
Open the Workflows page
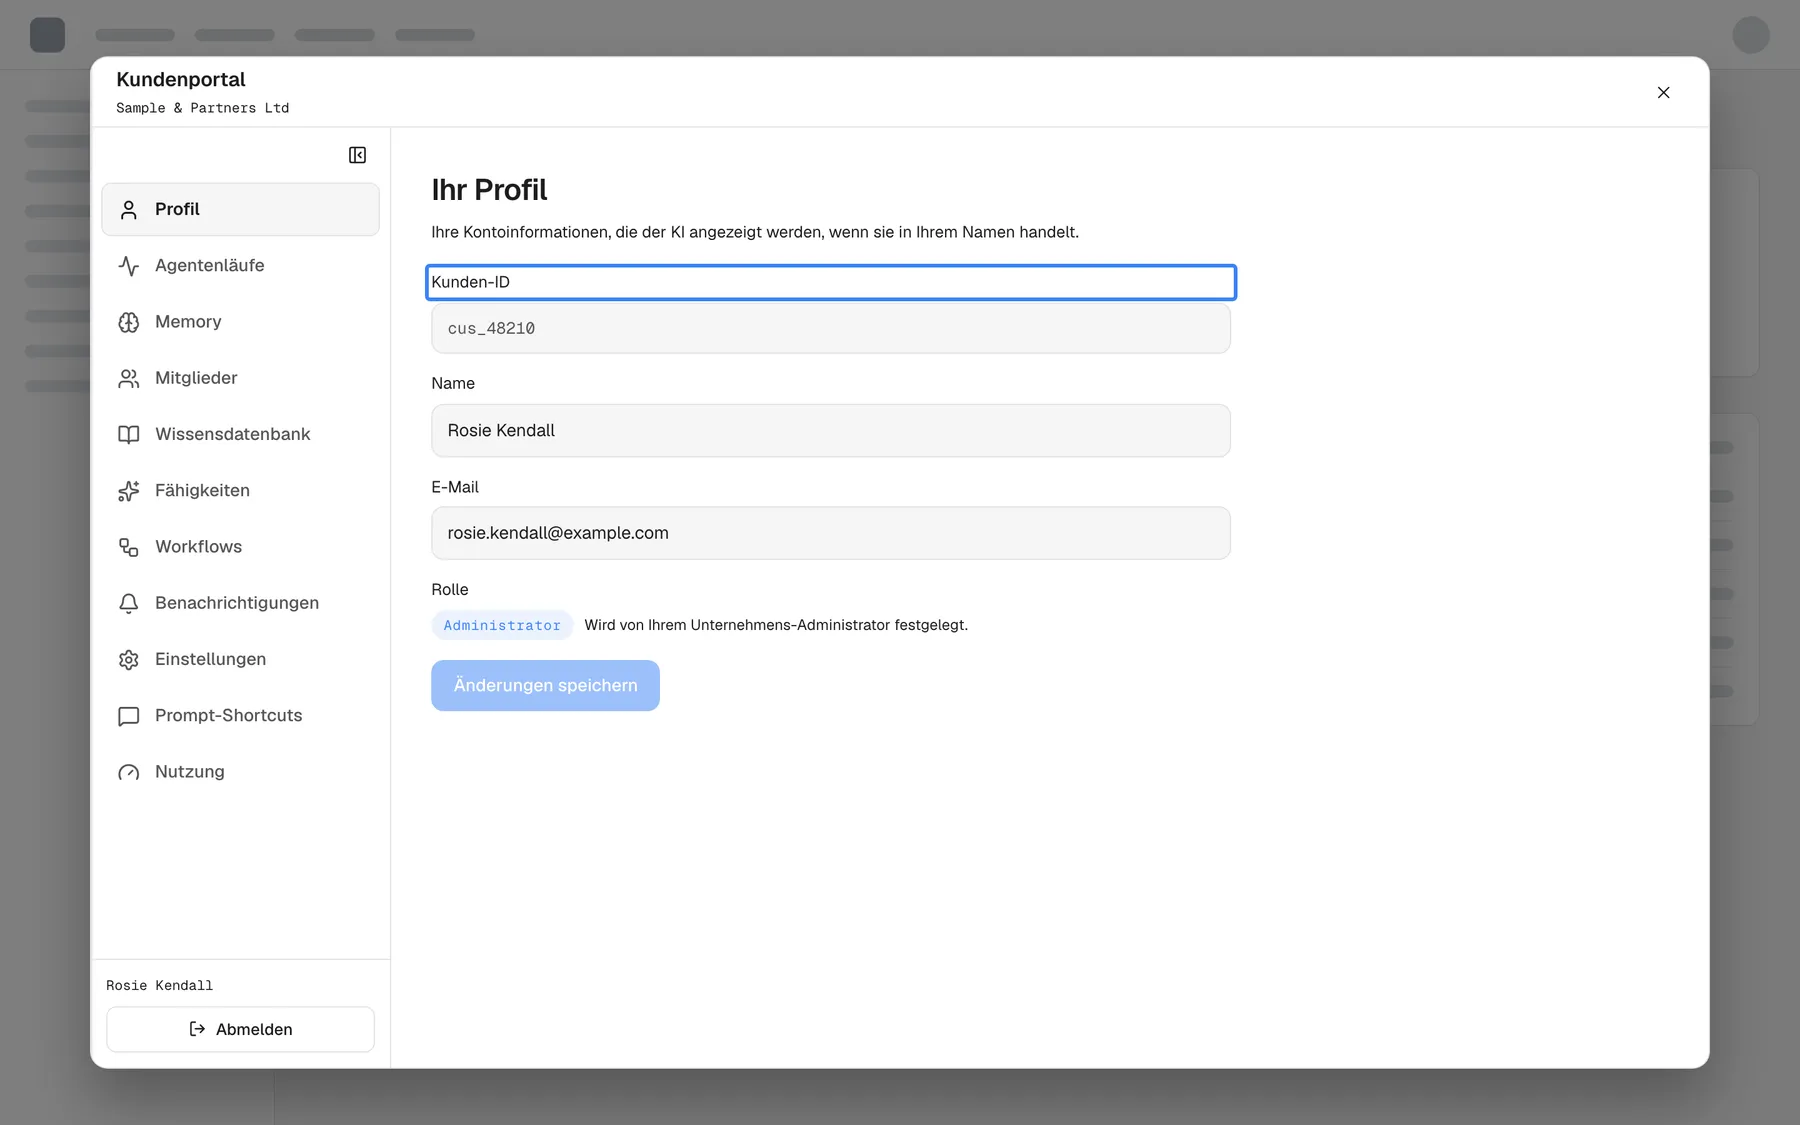[x=240, y=546]
